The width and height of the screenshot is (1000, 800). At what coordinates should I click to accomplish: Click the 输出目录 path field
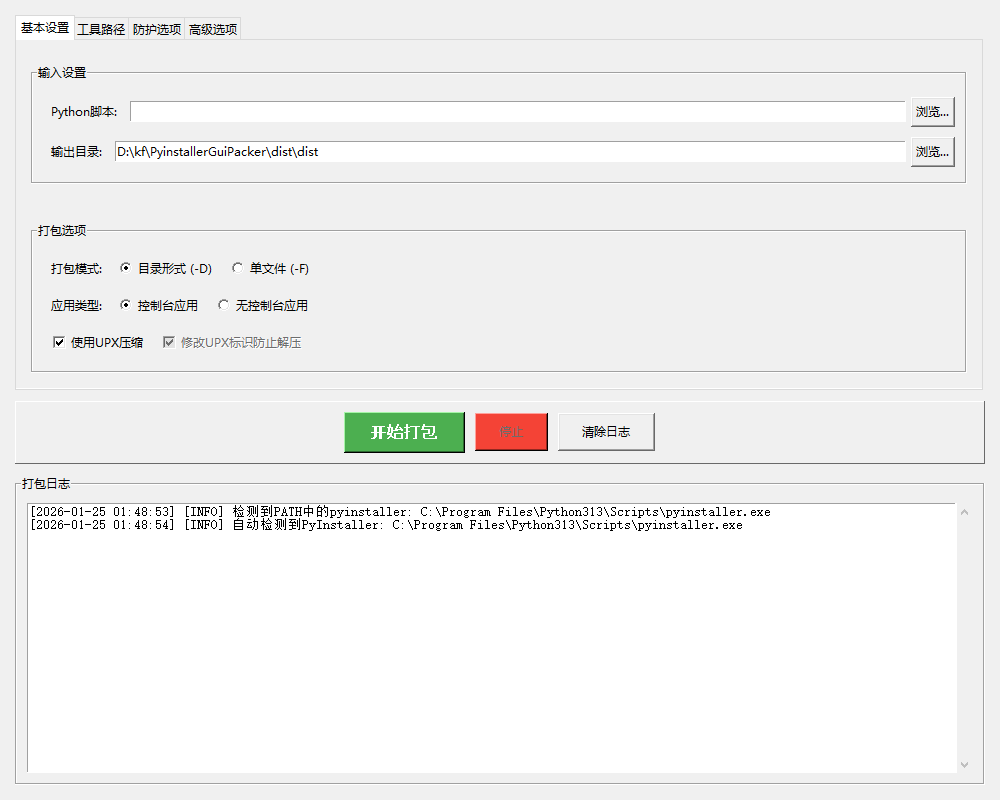pyautogui.click(x=509, y=152)
